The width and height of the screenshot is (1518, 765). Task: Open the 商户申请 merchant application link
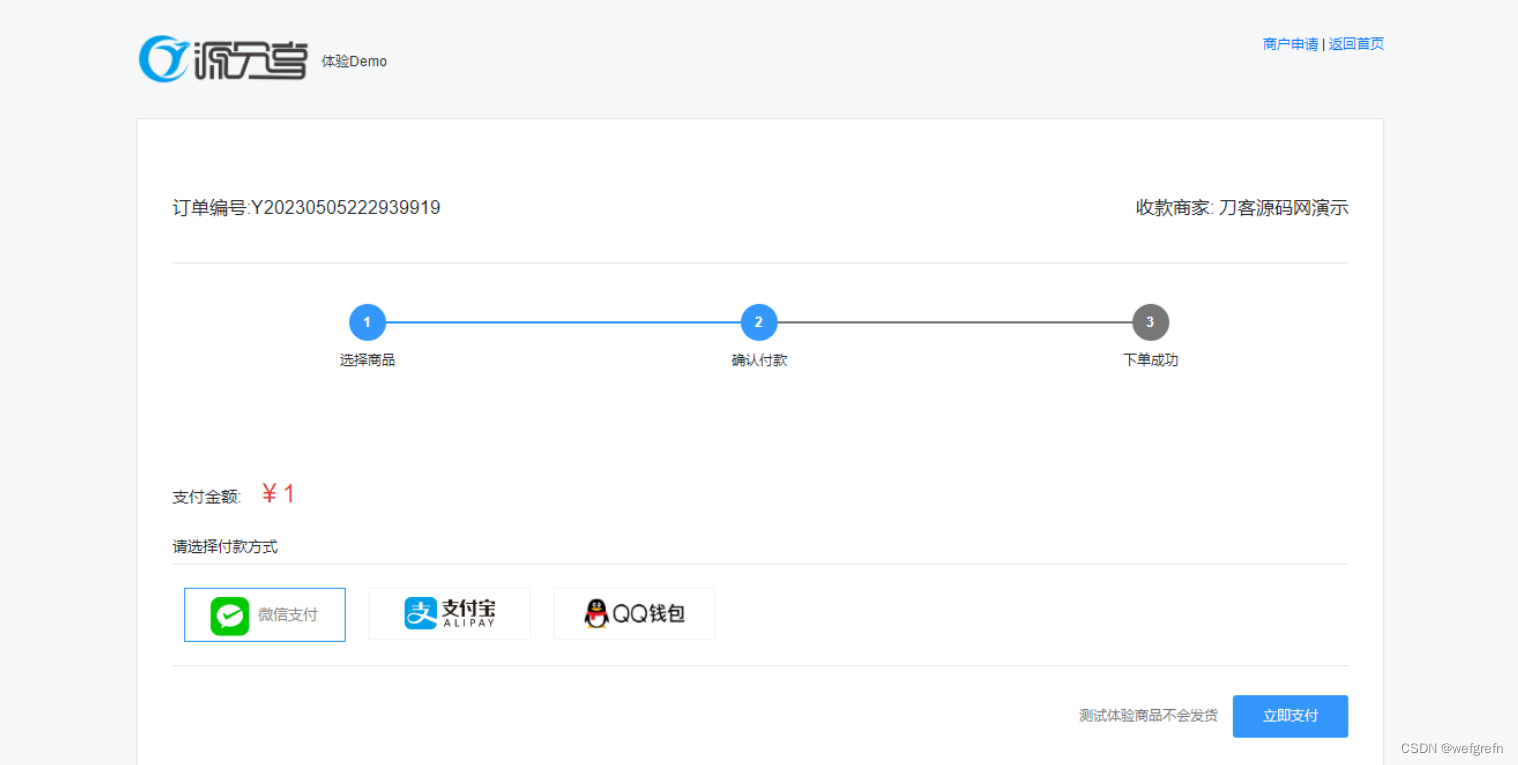[1290, 44]
